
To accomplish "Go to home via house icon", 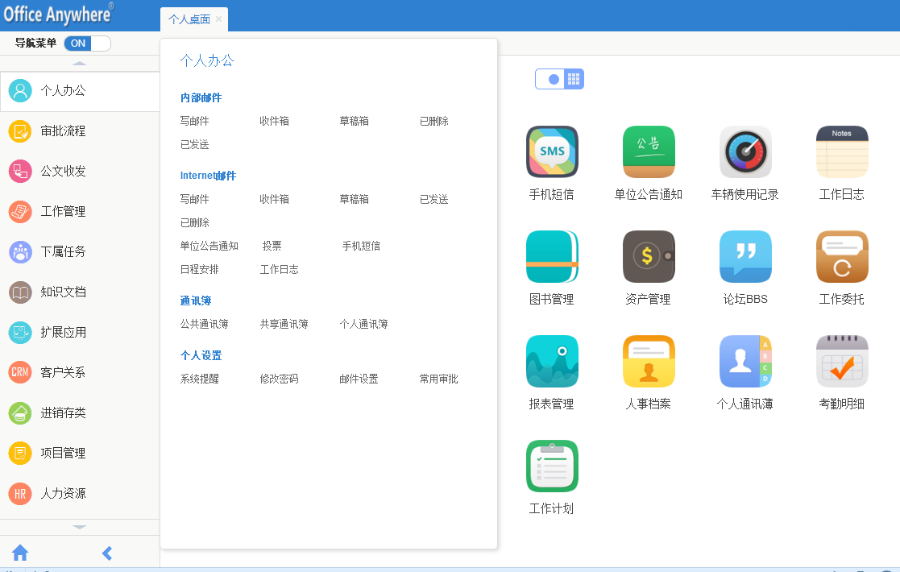I will click(x=20, y=552).
